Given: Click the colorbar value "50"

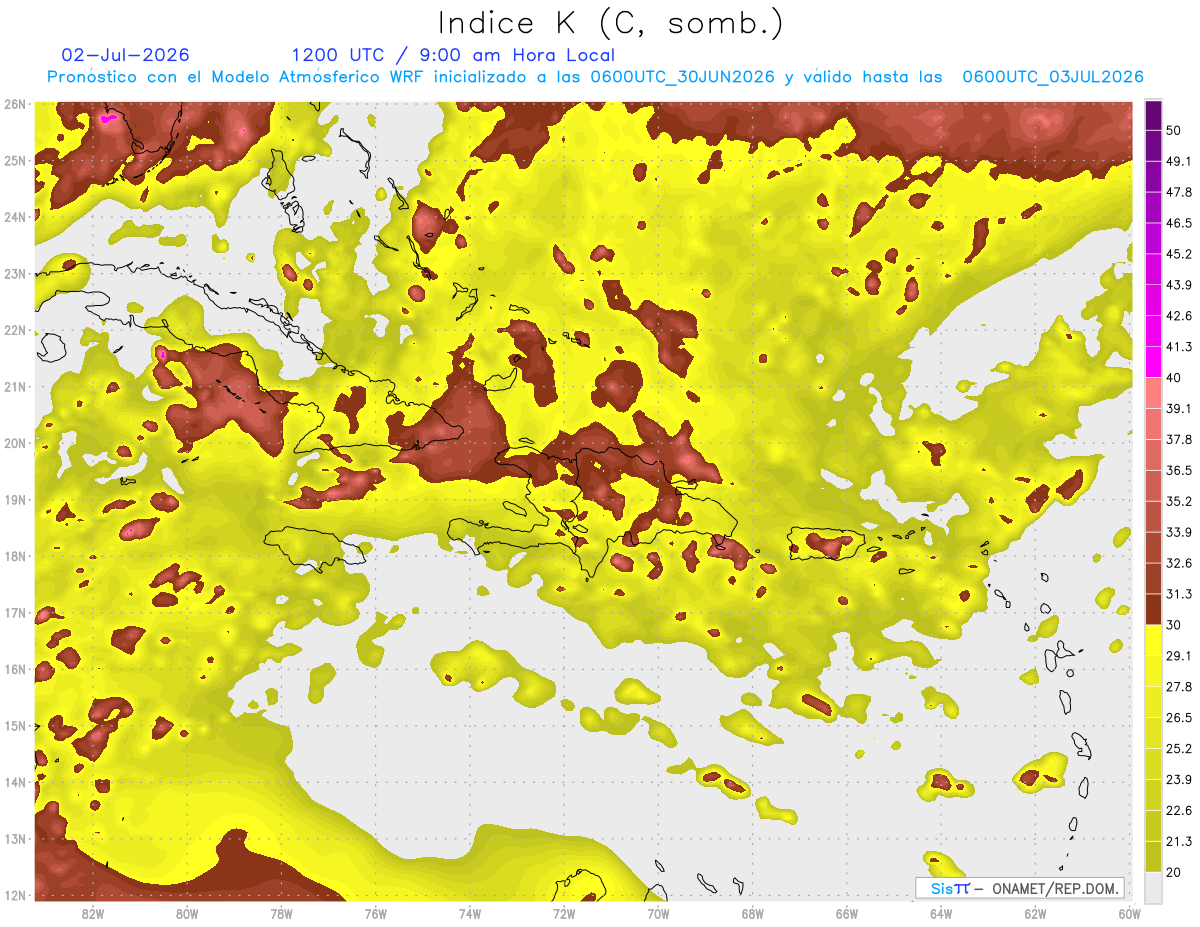Looking at the screenshot, I should point(1174,130).
